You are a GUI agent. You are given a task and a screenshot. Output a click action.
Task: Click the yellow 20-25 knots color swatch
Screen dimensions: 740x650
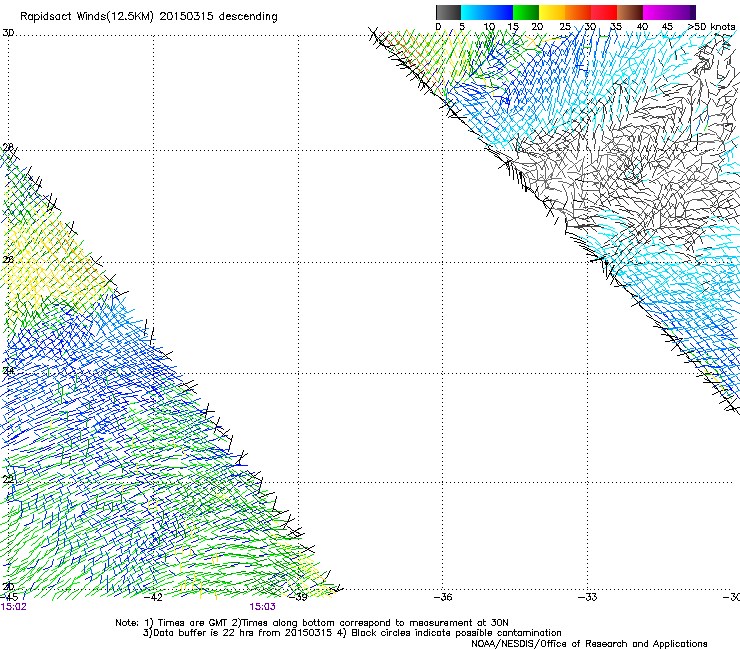click(552, 12)
